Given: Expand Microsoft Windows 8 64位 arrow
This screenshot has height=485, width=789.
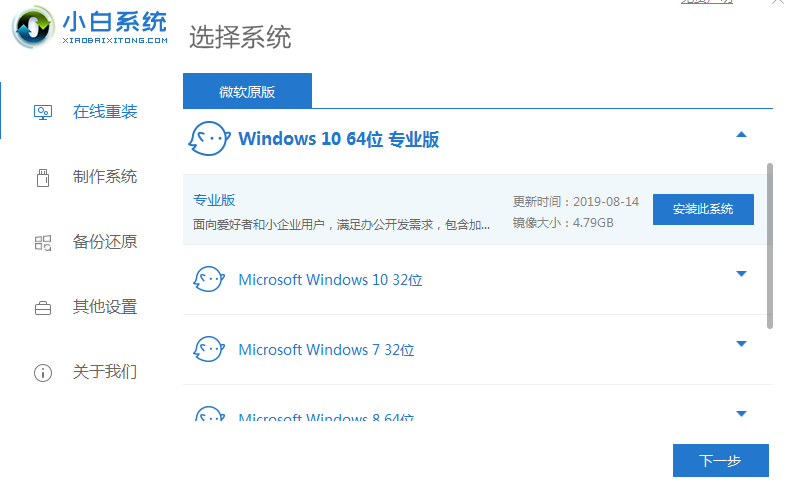Looking at the screenshot, I should pos(741,413).
